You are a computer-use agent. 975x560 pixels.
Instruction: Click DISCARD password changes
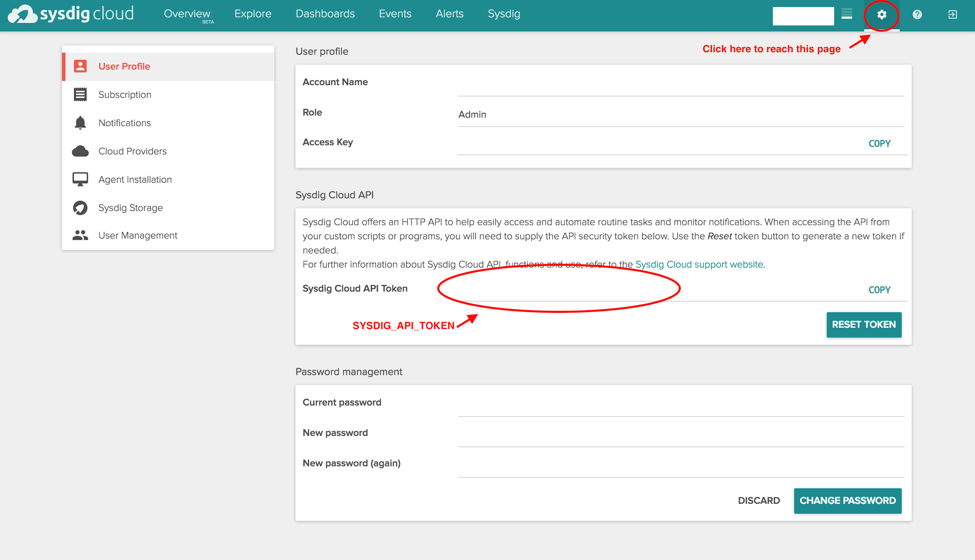click(x=759, y=500)
